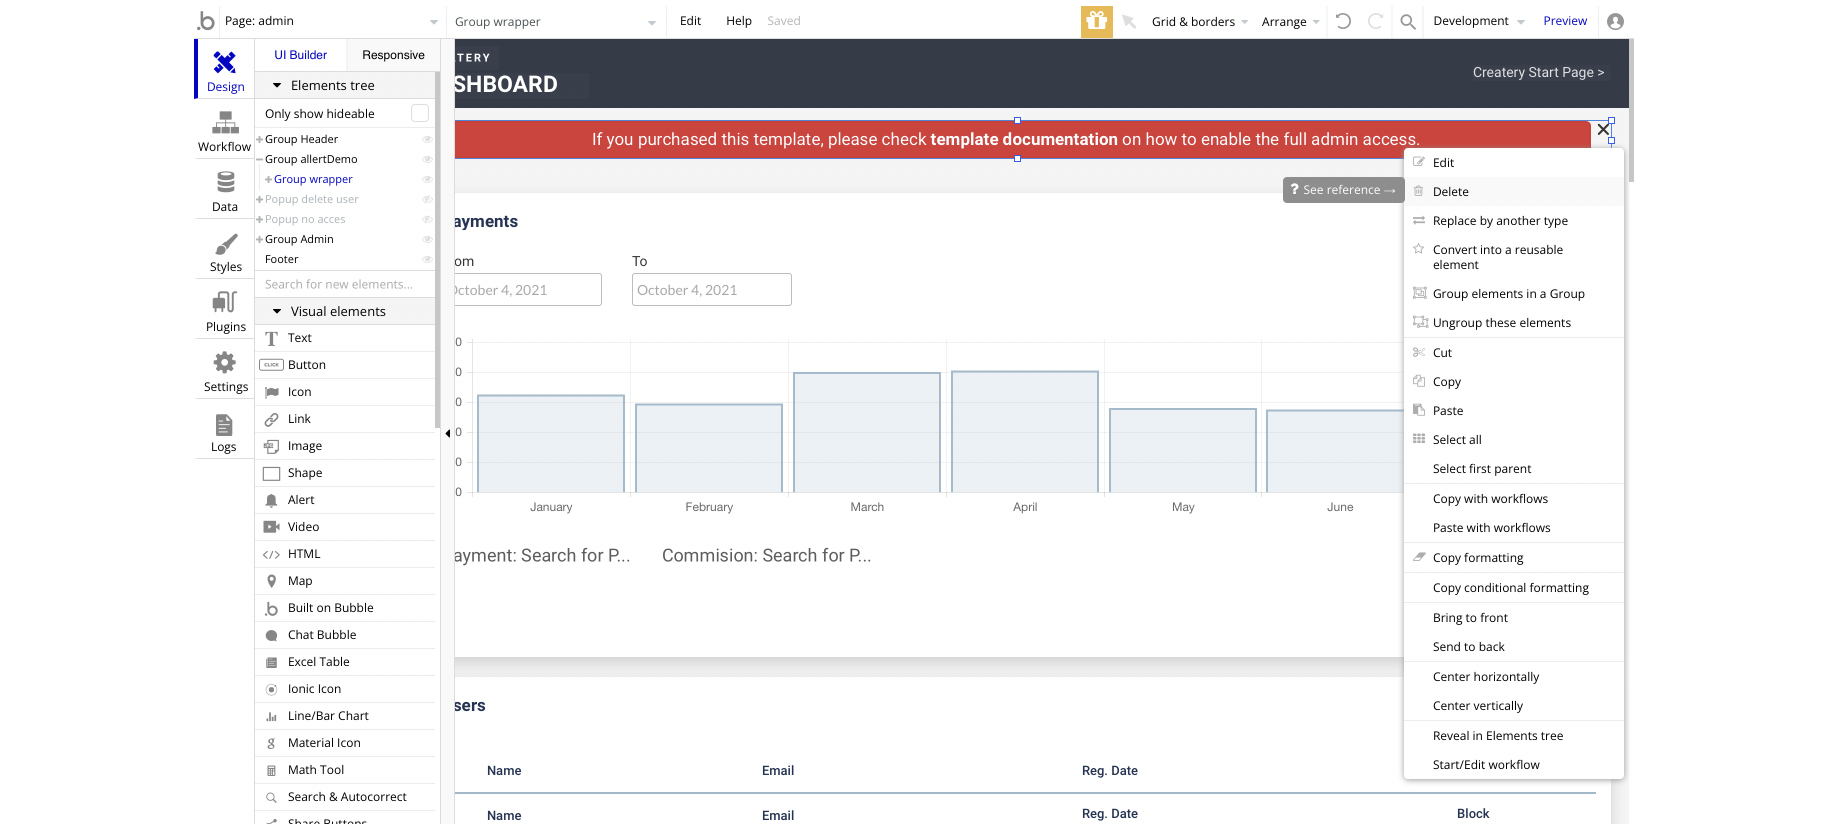Choose Delete from the context menu
This screenshot has width=1830, height=832.
click(x=1450, y=192)
